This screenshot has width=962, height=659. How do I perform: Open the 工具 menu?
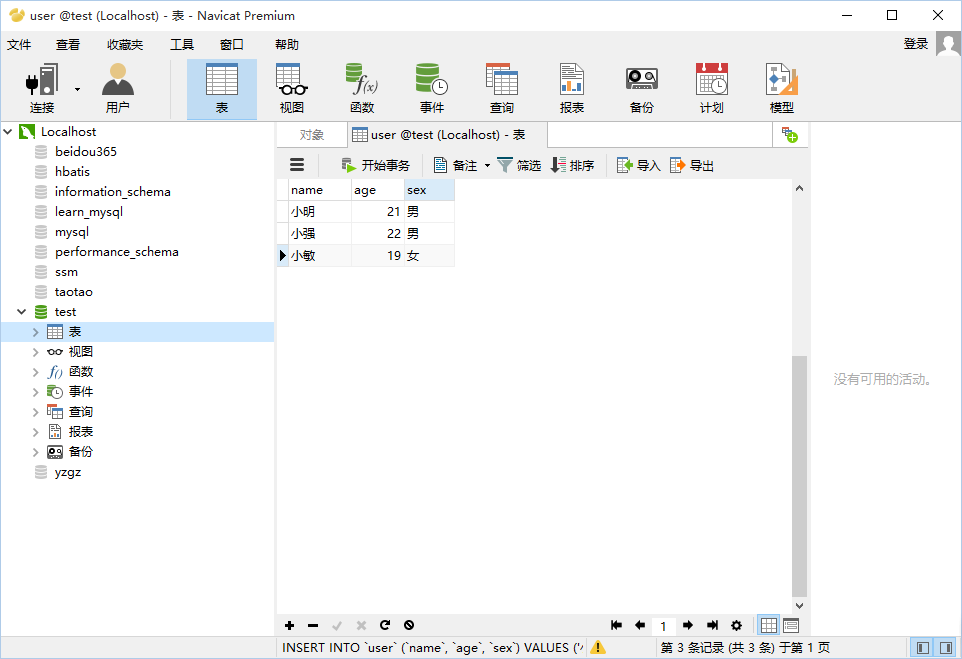click(x=182, y=45)
